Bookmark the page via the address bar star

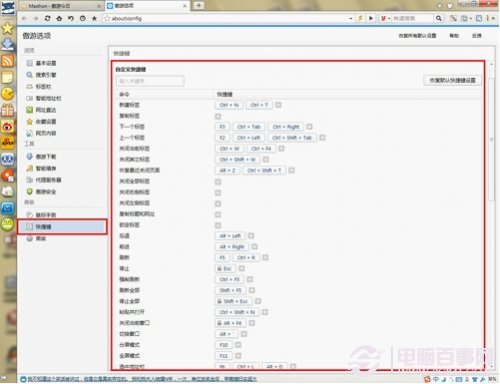[x=107, y=19]
